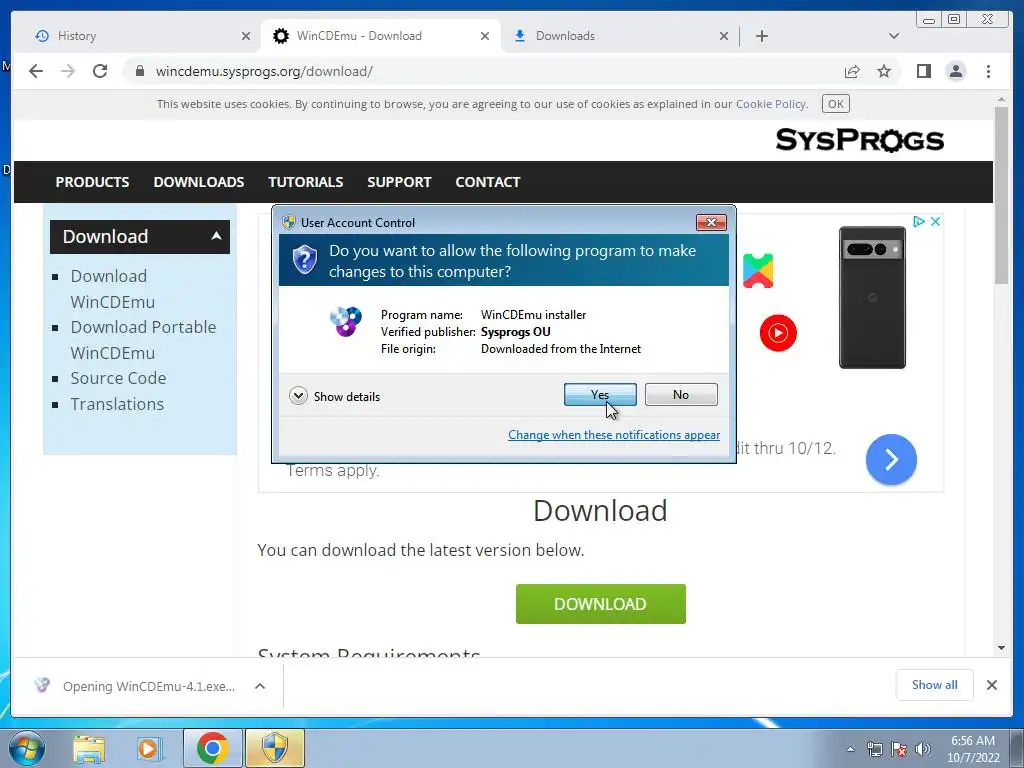The width and height of the screenshot is (1024, 768).
Task: Close the Downloads tab
Action: 724,36
